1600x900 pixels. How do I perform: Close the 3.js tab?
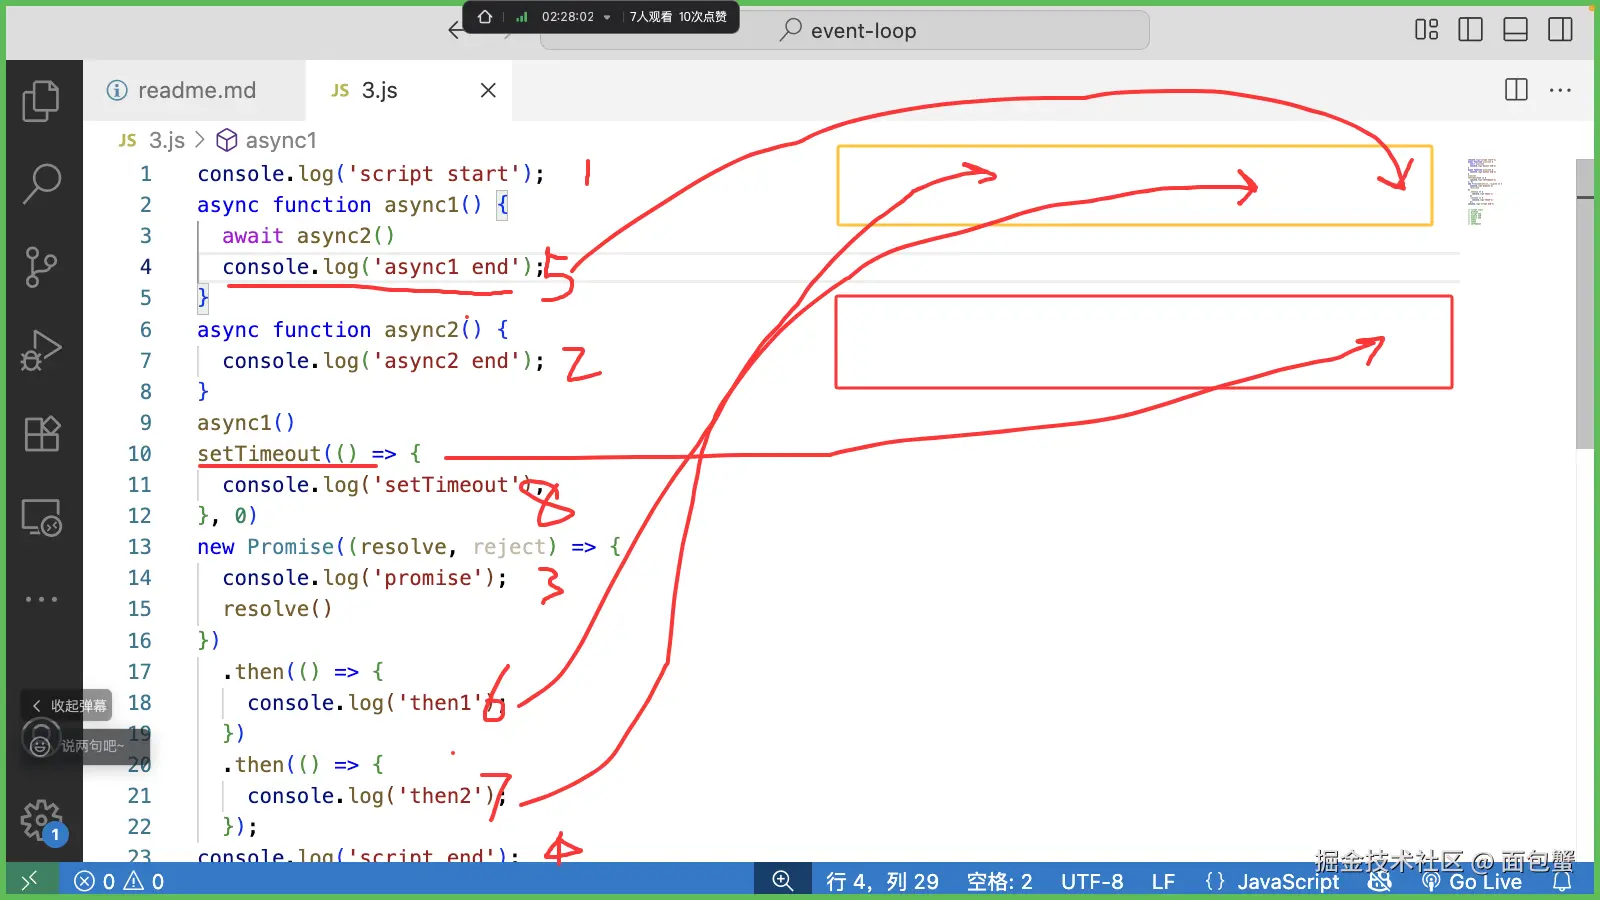coord(488,90)
